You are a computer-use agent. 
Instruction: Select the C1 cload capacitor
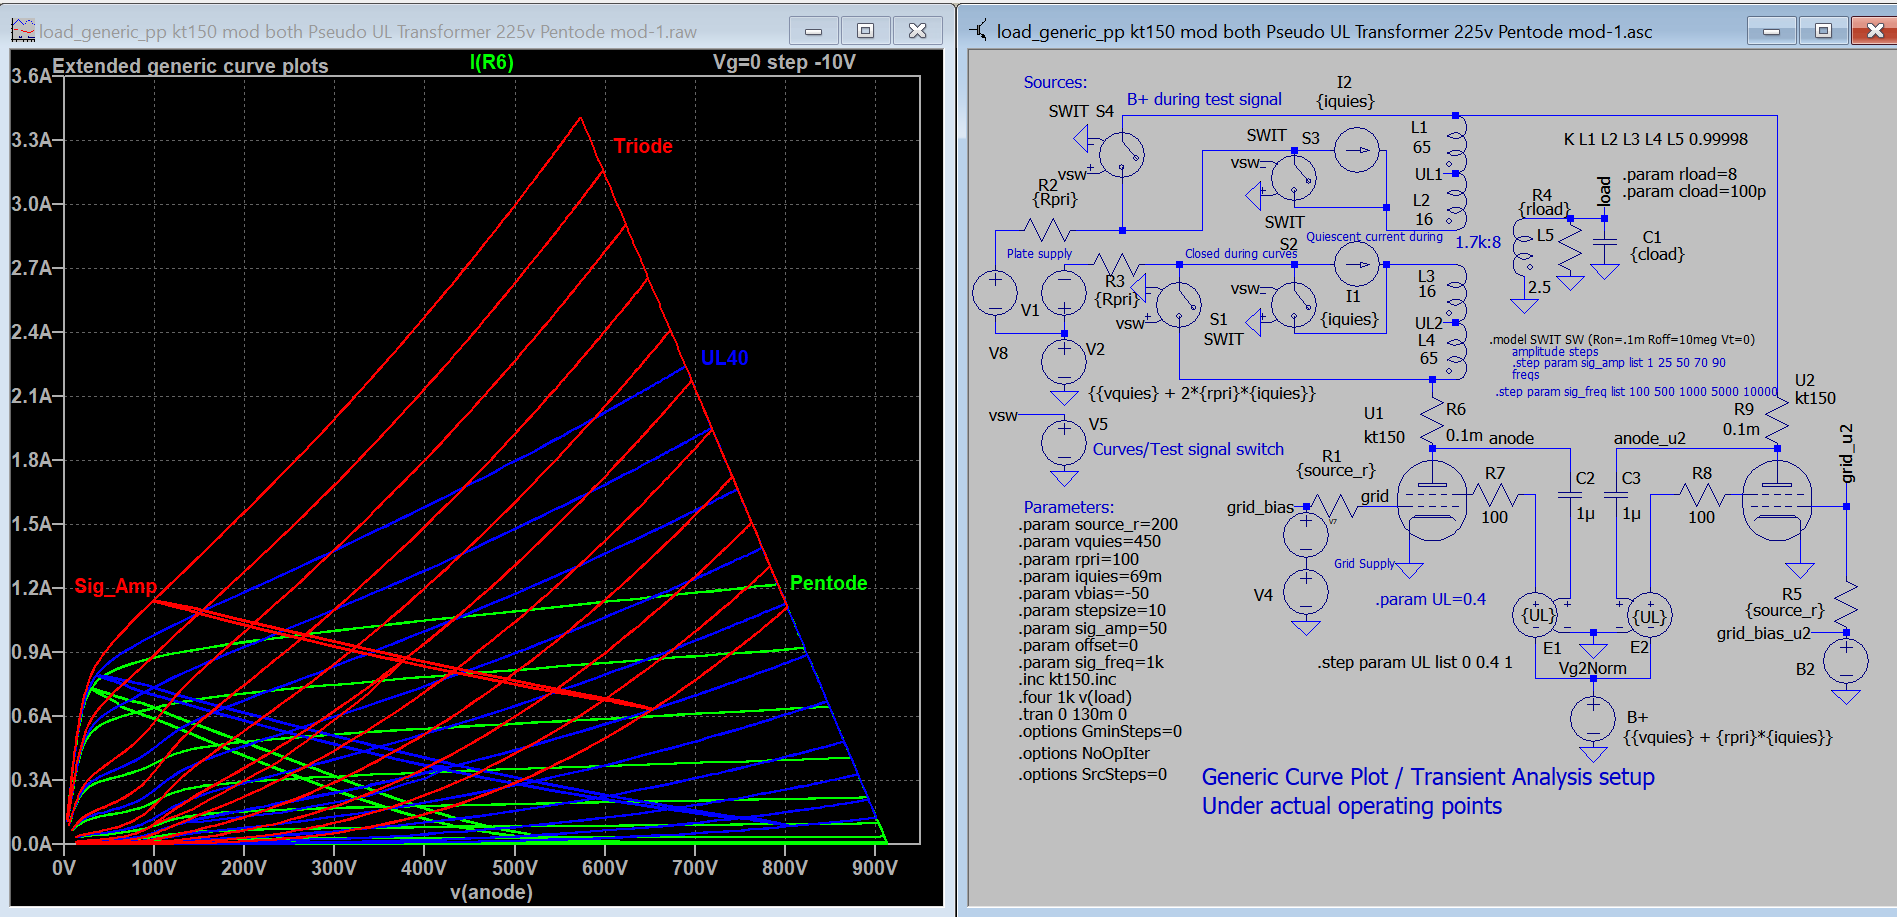coord(1604,243)
